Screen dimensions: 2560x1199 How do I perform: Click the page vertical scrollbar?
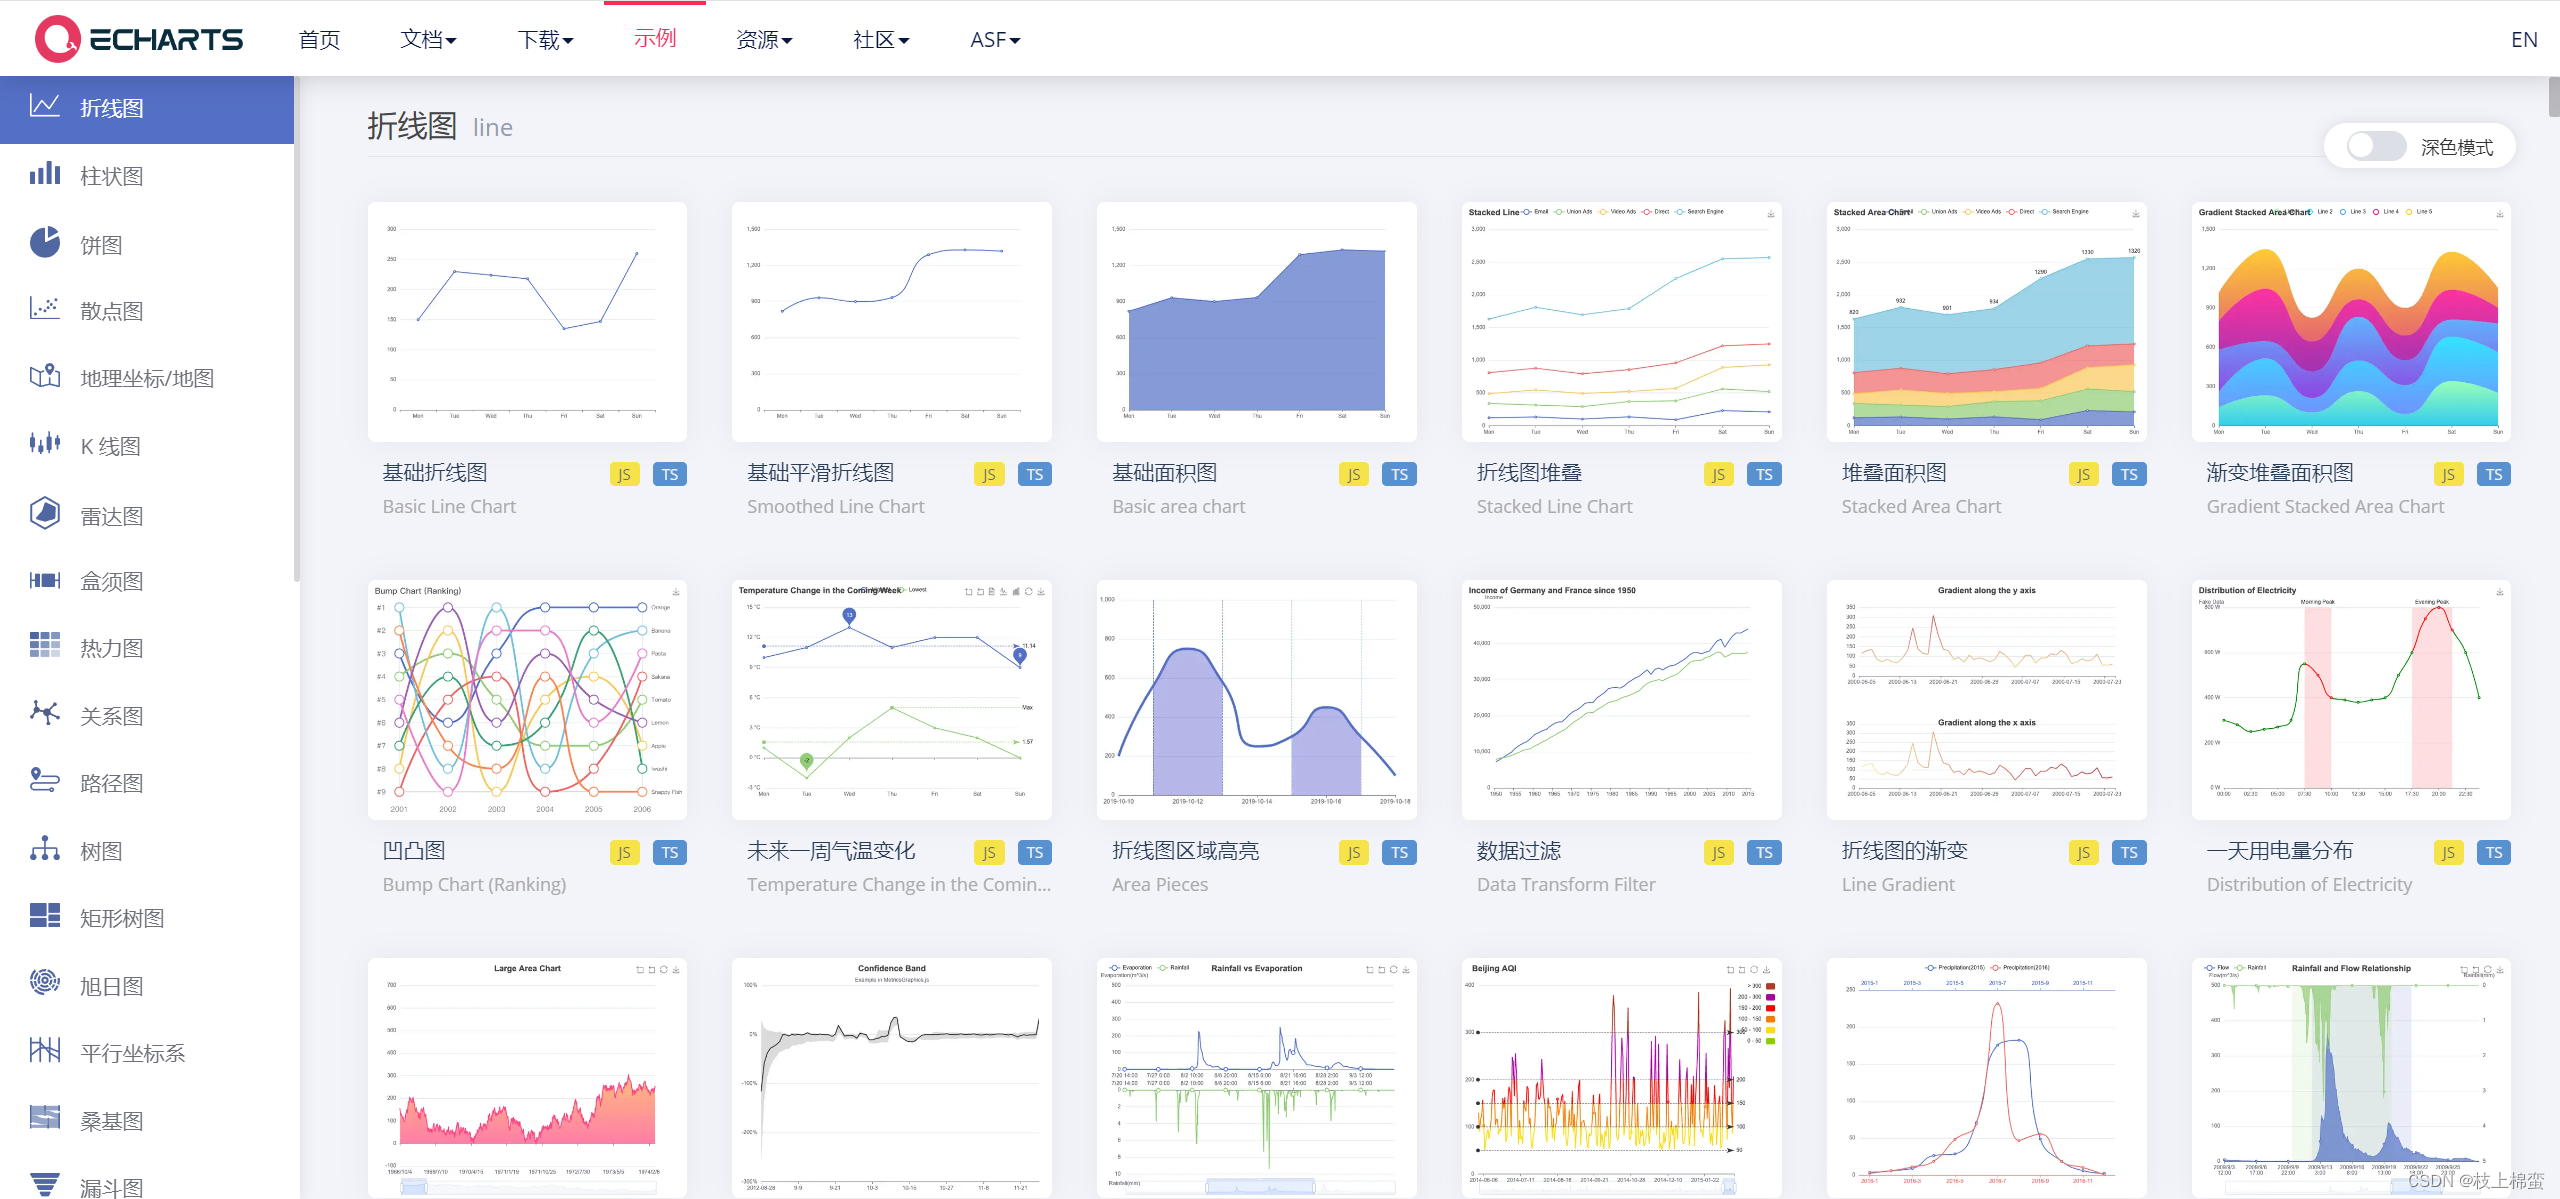click(2553, 97)
